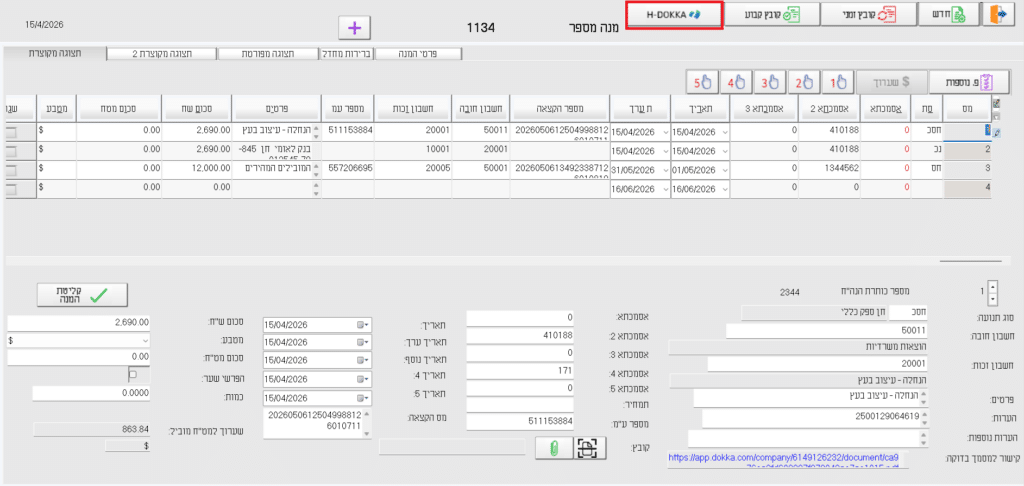Image resolution: width=1024 pixels, height=486 pixels.
Task: Click the אסמכתא 2 field containing 410188
Action: (520, 335)
